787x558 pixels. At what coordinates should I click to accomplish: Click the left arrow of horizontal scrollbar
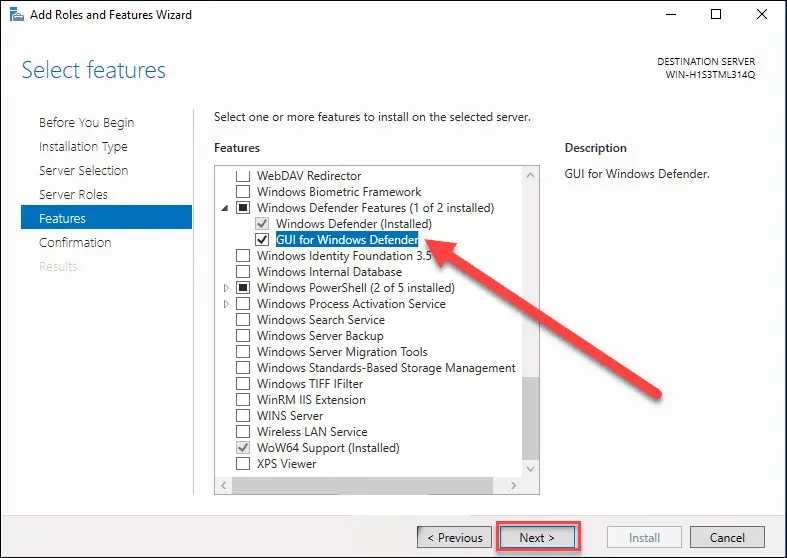point(223,485)
